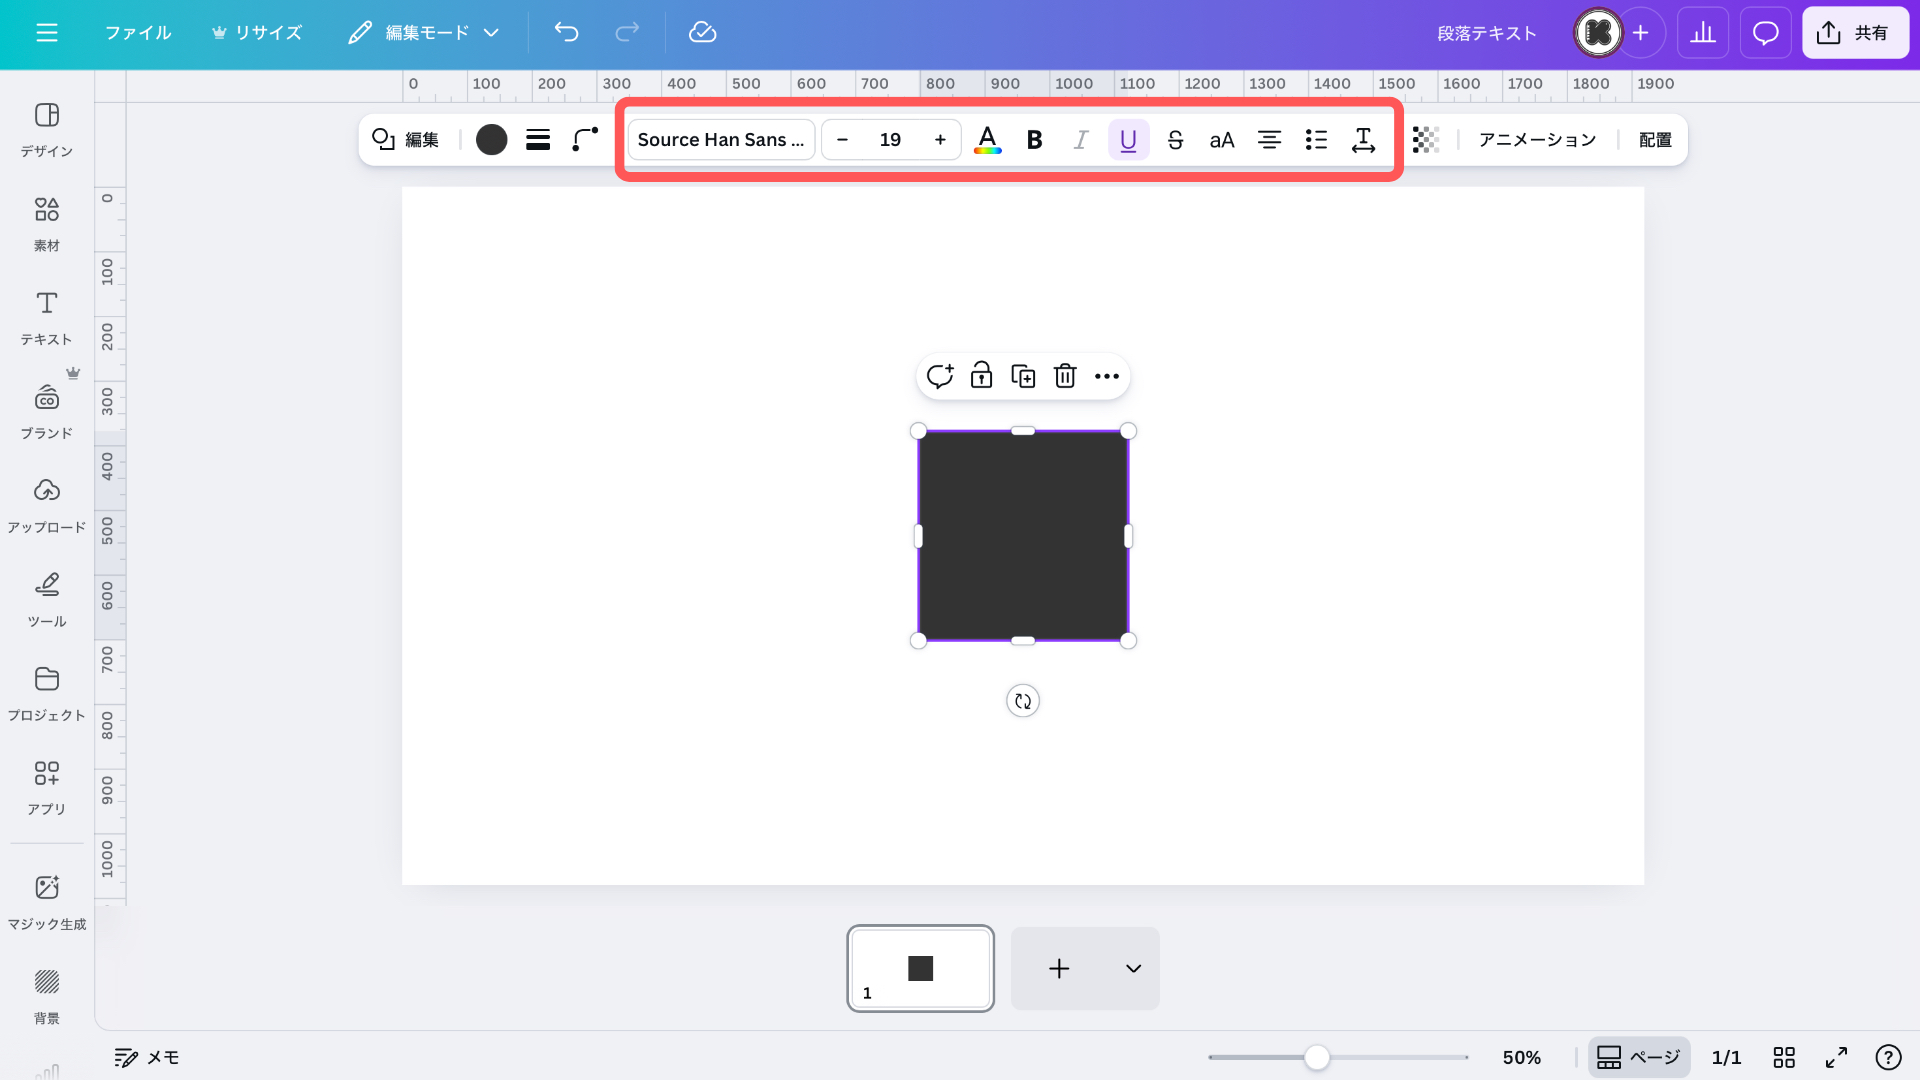Add a comment on the selected shape
Screen dimensions: 1920x1080
[x=940, y=376]
